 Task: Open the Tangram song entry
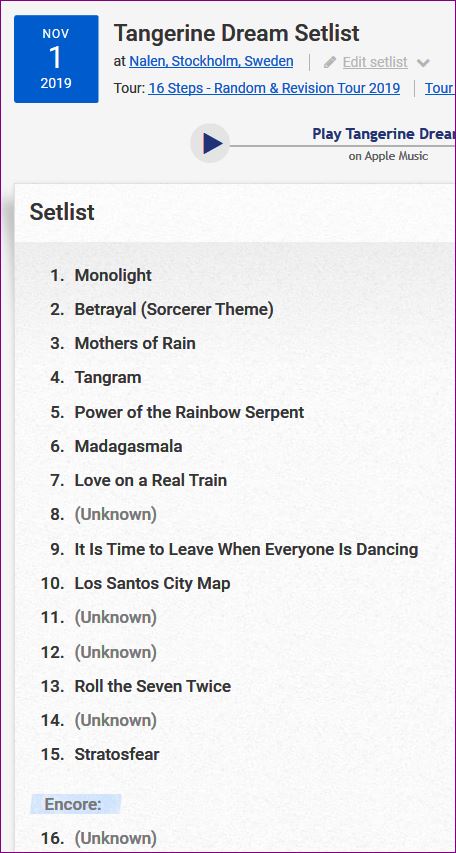pyautogui.click(x=108, y=378)
